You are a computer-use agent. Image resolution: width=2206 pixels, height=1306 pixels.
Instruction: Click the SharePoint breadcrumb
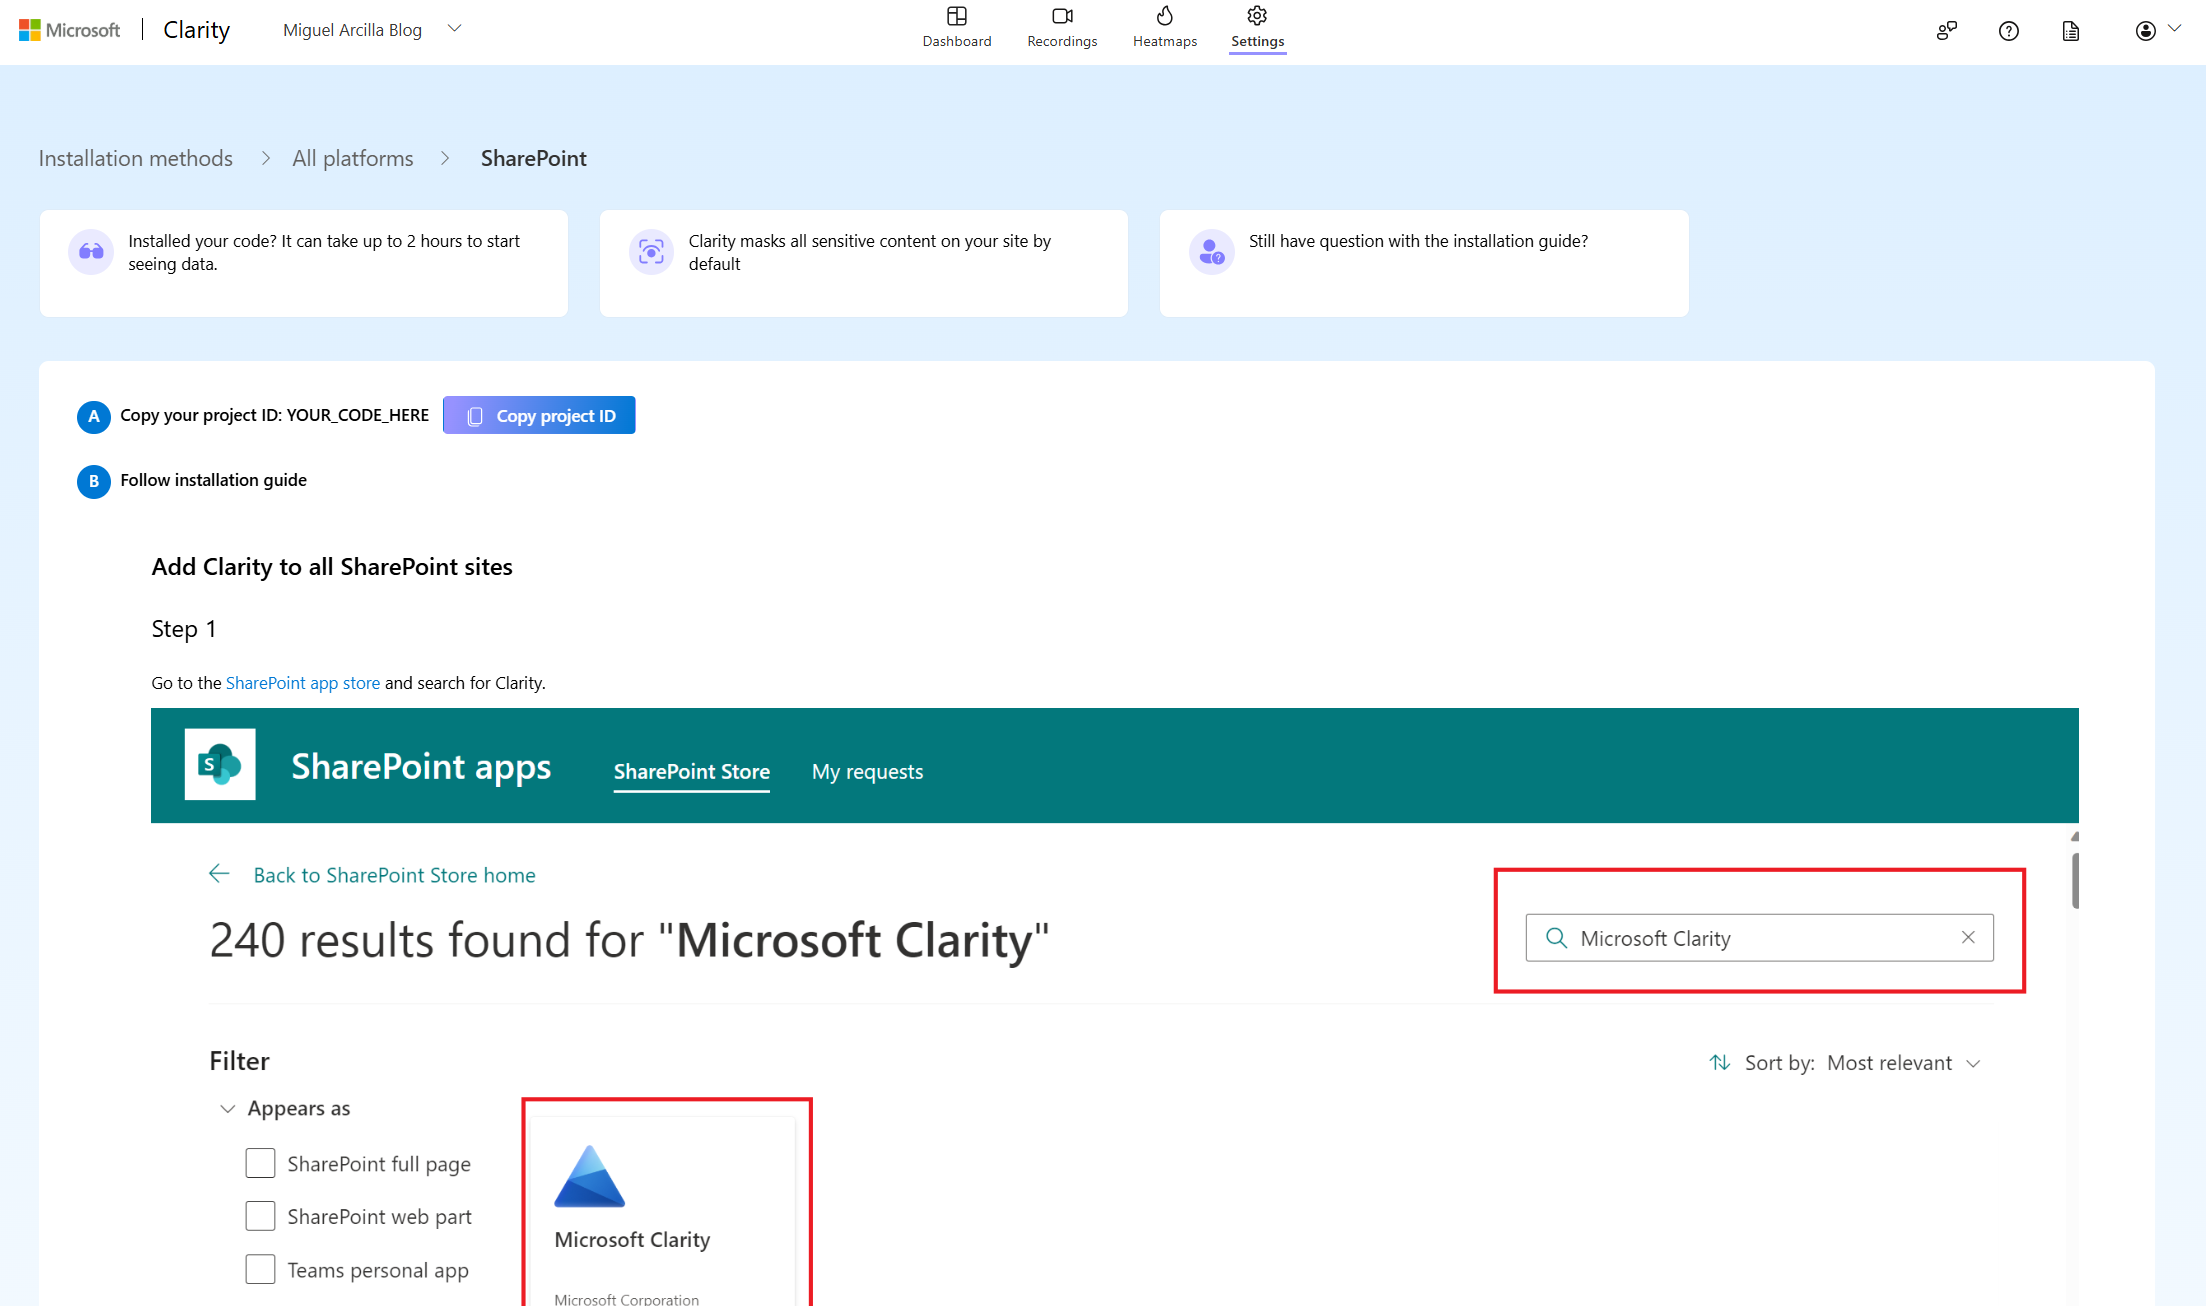coord(533,158)
